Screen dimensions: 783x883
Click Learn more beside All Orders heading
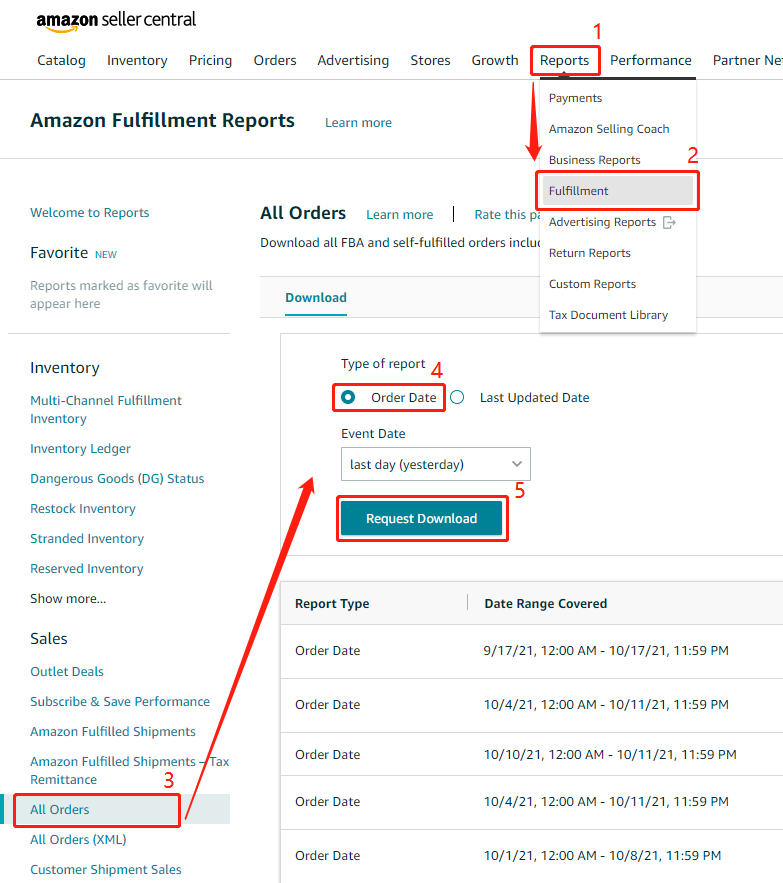click(x=399, y=215)
